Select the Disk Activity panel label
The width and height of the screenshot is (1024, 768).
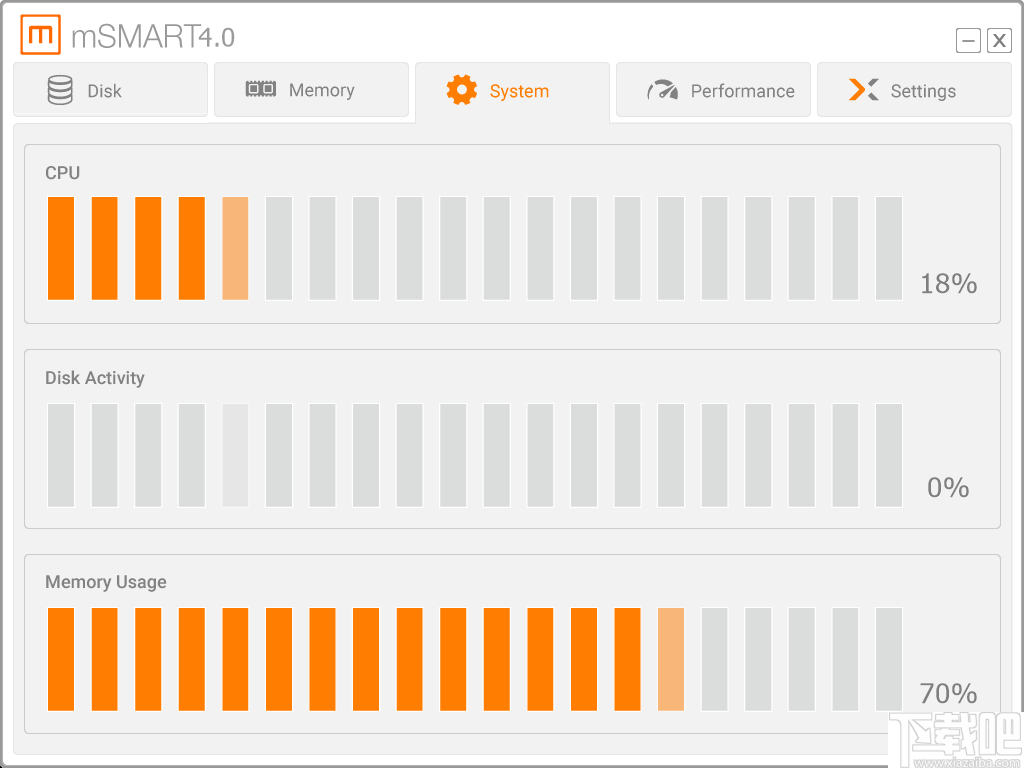coord(94,378)
